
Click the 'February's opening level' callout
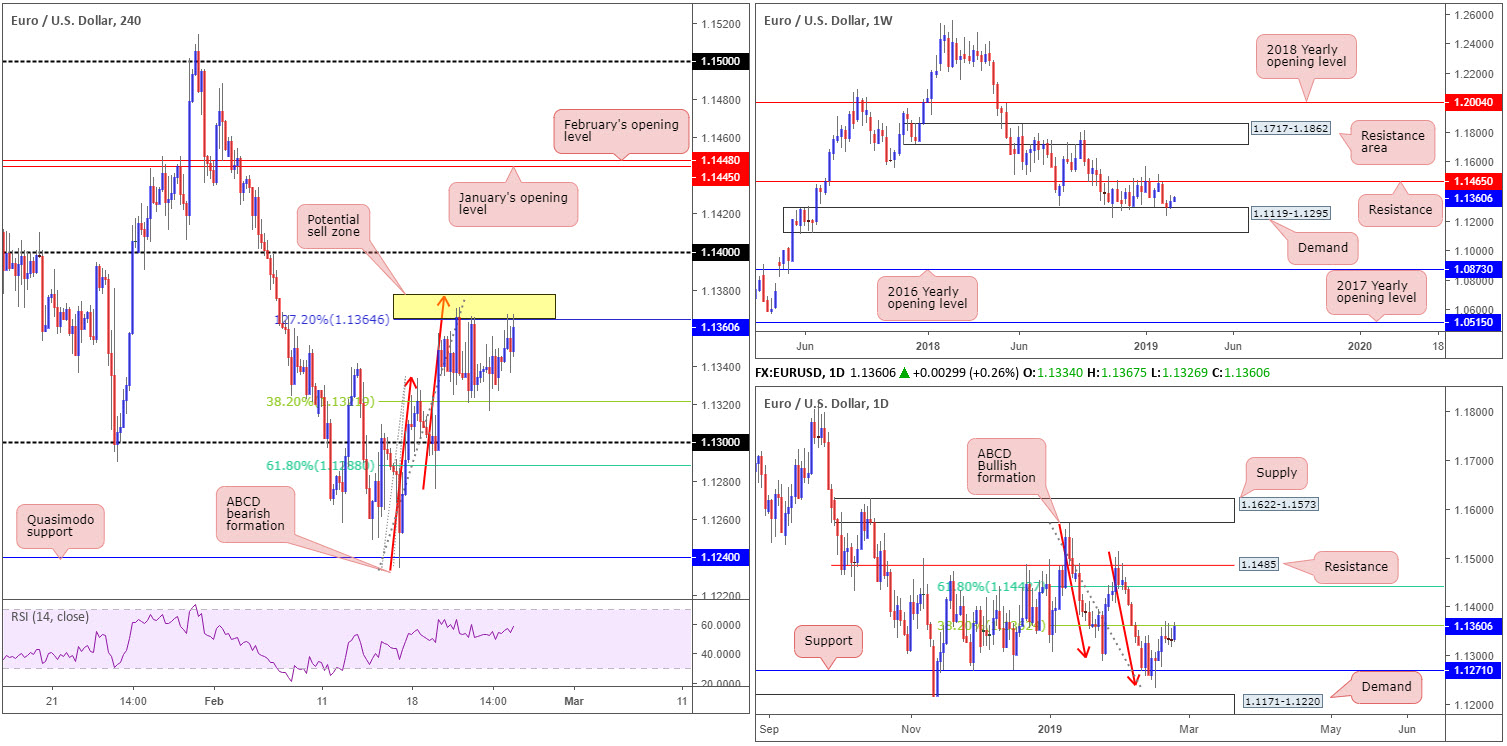621,134
